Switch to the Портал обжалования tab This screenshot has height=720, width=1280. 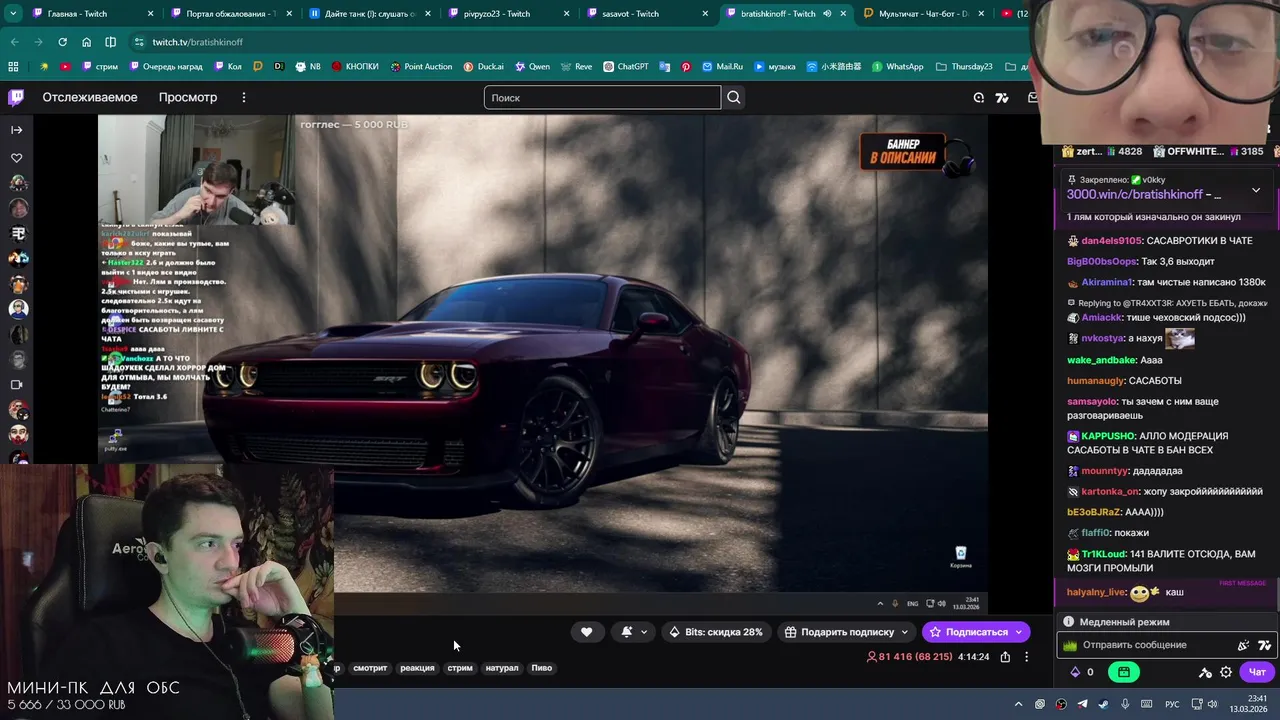coord(232,14)
